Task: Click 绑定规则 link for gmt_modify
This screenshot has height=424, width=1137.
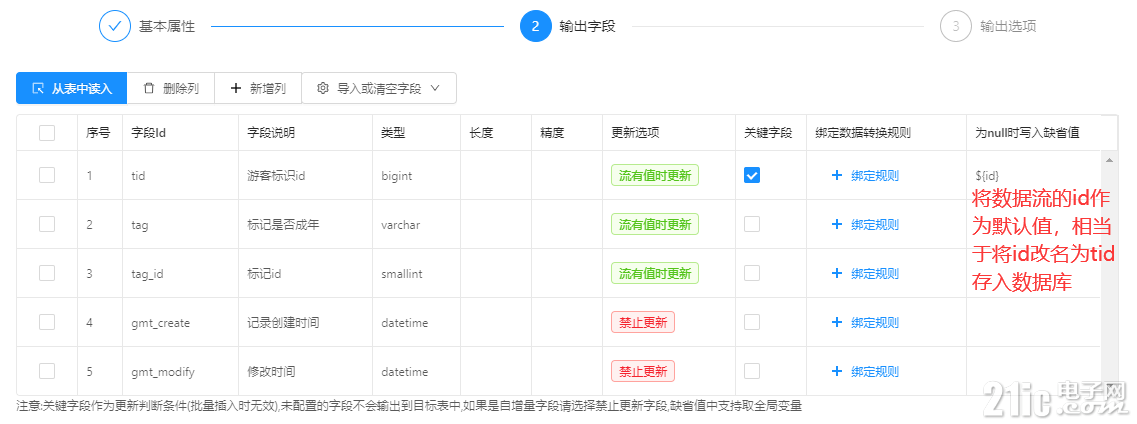Action: point(875,371)
